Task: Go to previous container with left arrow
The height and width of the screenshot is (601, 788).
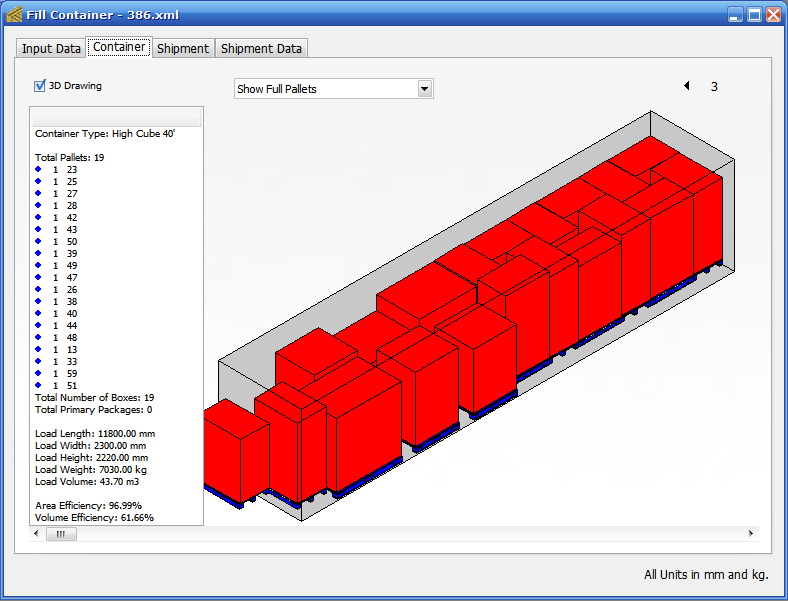Action: 686,86
